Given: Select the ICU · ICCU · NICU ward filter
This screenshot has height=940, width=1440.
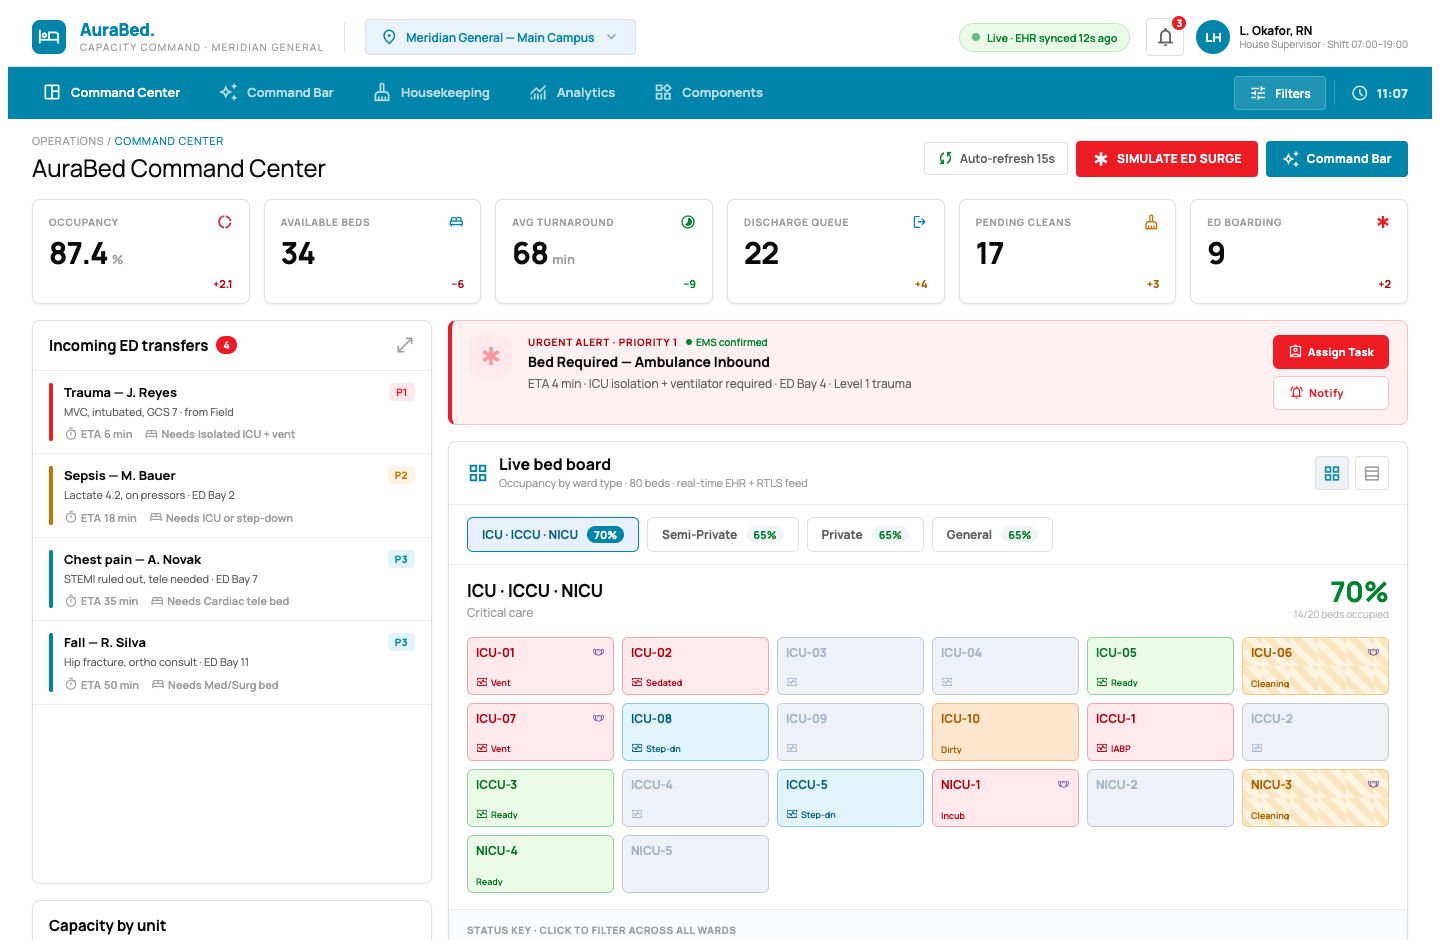Looking at the screenshot, I should (x=553, y=534).
